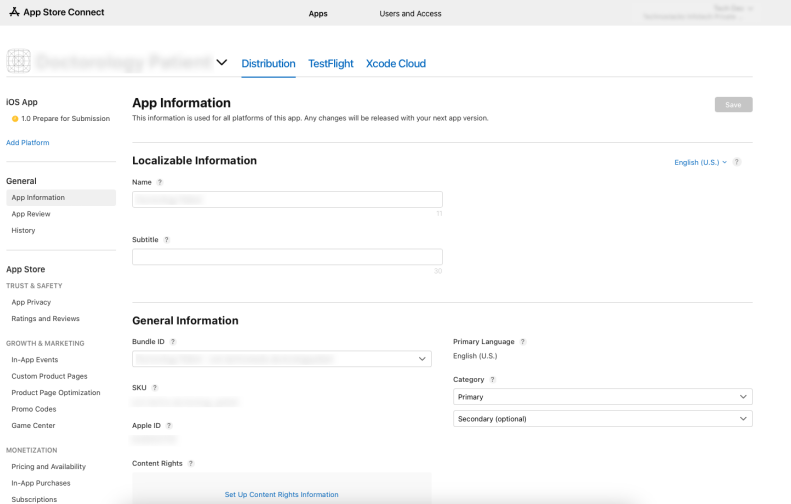Open help icon next to Primary Language
The image size is (791, 504).
pos(523,342)
